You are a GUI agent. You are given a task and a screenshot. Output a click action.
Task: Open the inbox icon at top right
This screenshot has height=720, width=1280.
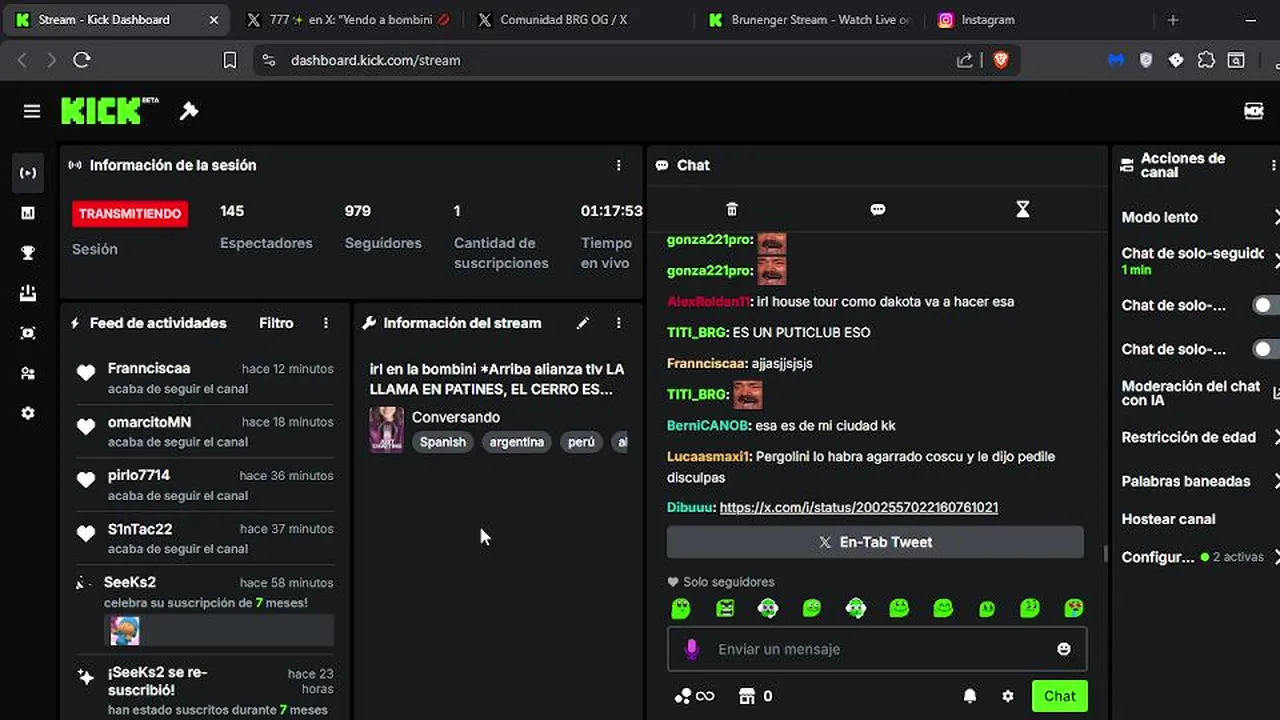coord(1254,111)
